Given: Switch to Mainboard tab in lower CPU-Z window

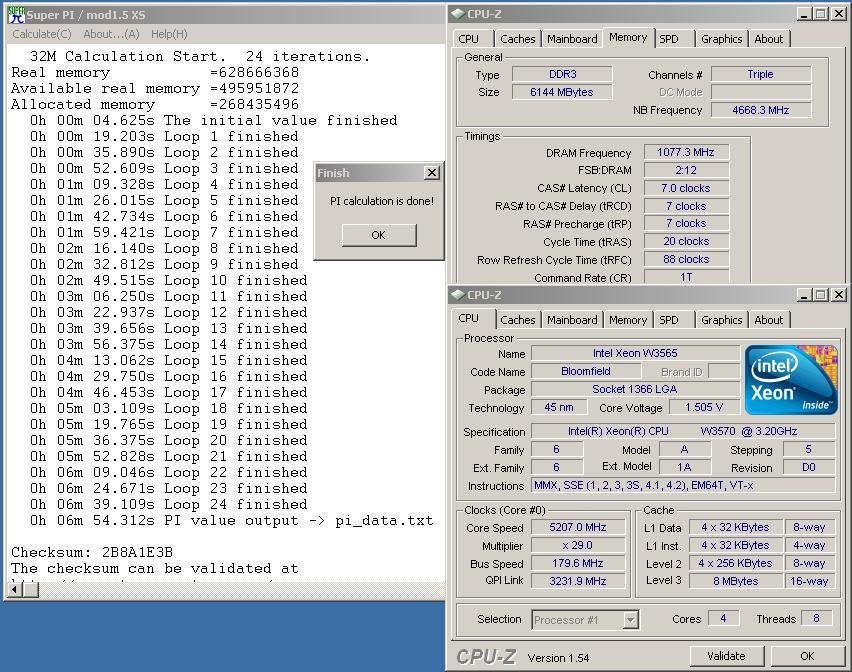Looking at the screenshot, I should 572,320.
